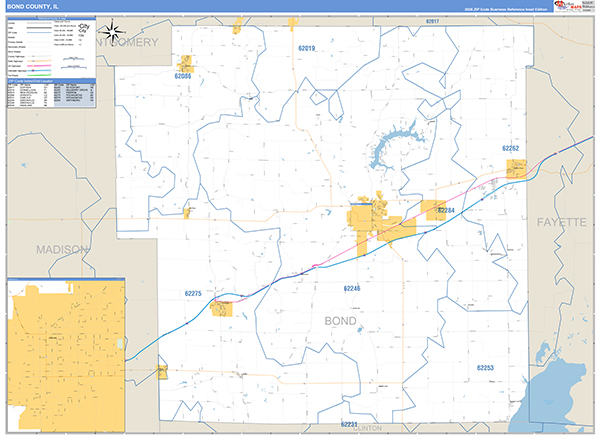Select ZIP code label 62284

pos(446,210)
